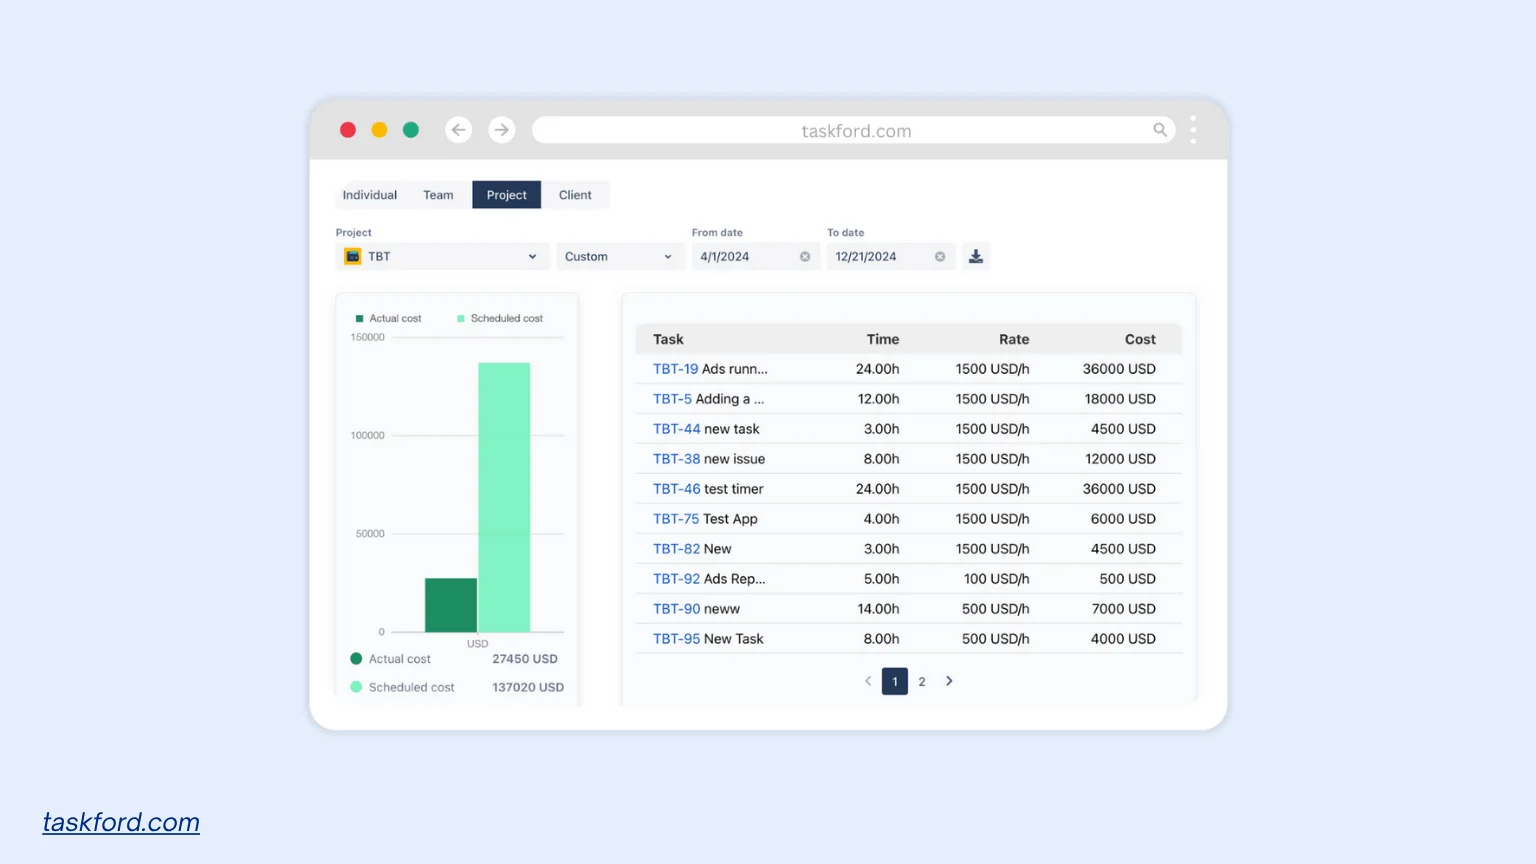Screen dimensions: 1536x864
Task: Click the taskford.com link
Action: (120, 821)
